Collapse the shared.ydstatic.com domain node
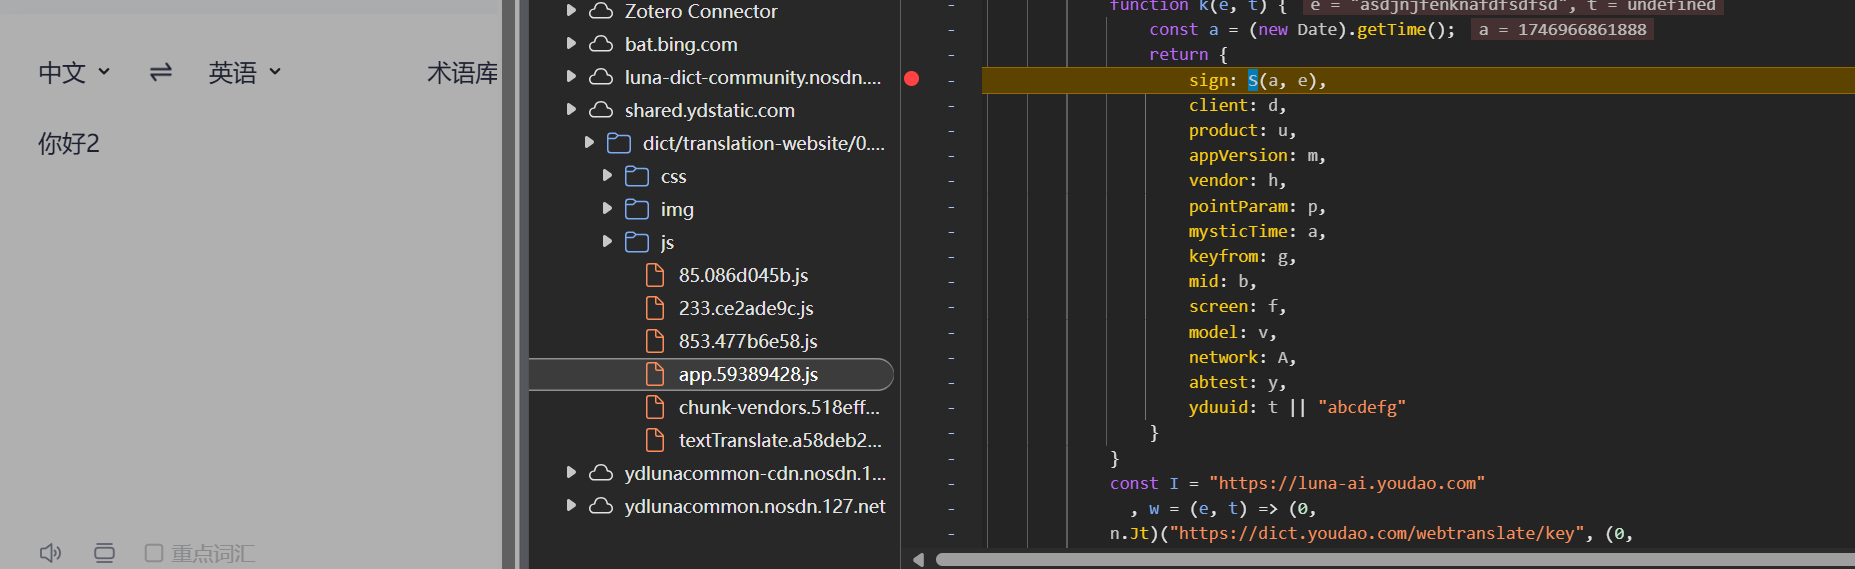This screenshot has height=569, width=1855. (x=571, y=110)
